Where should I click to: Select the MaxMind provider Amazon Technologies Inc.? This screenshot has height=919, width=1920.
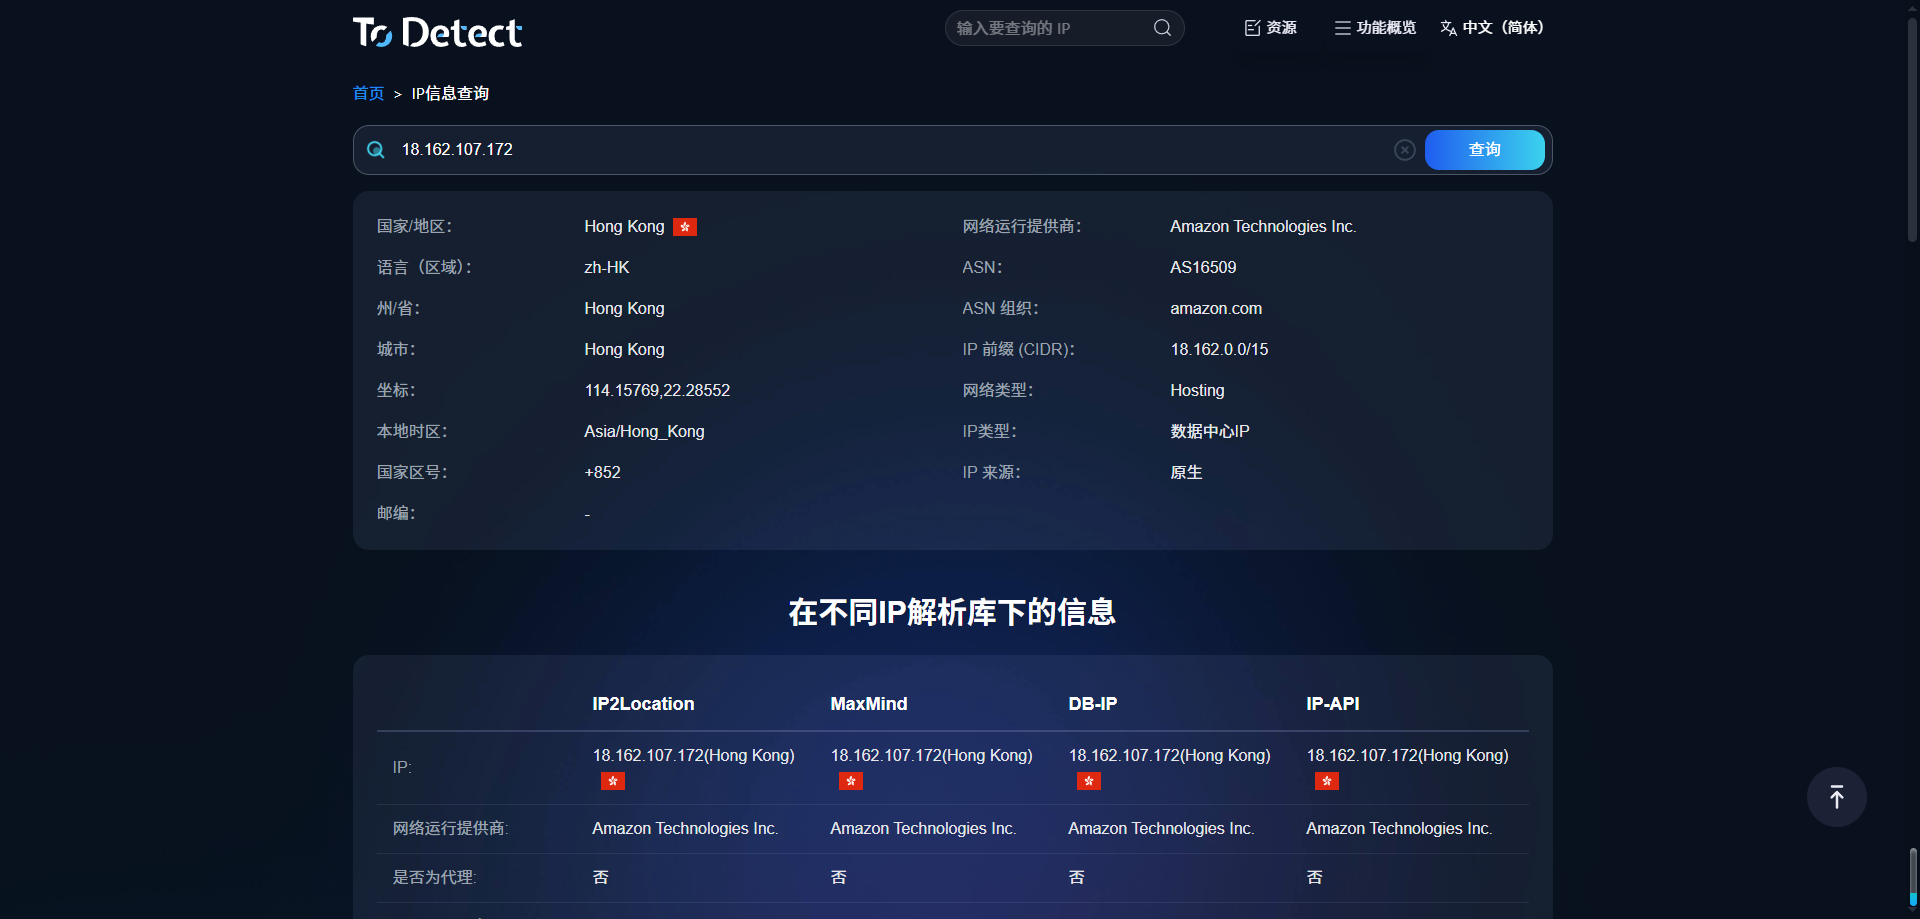tap(923, 828)
